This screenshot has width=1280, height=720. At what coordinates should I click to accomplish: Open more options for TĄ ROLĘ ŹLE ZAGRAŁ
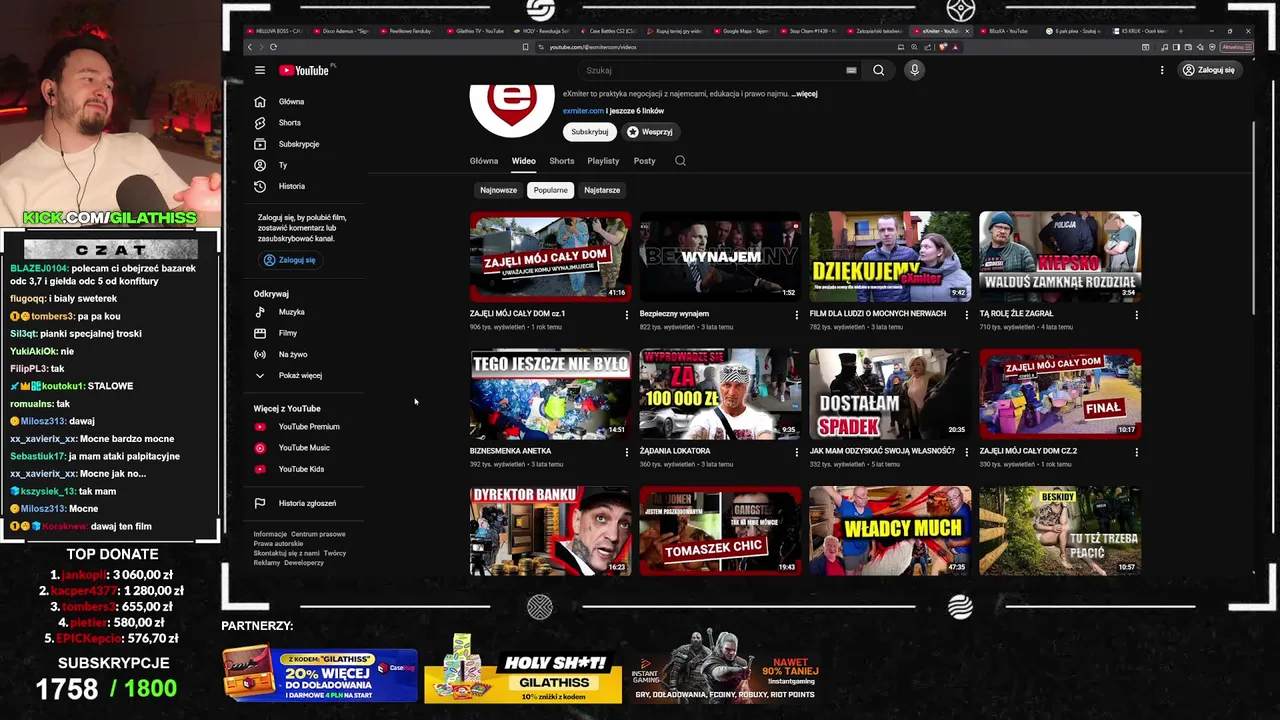pos(1136,315)
